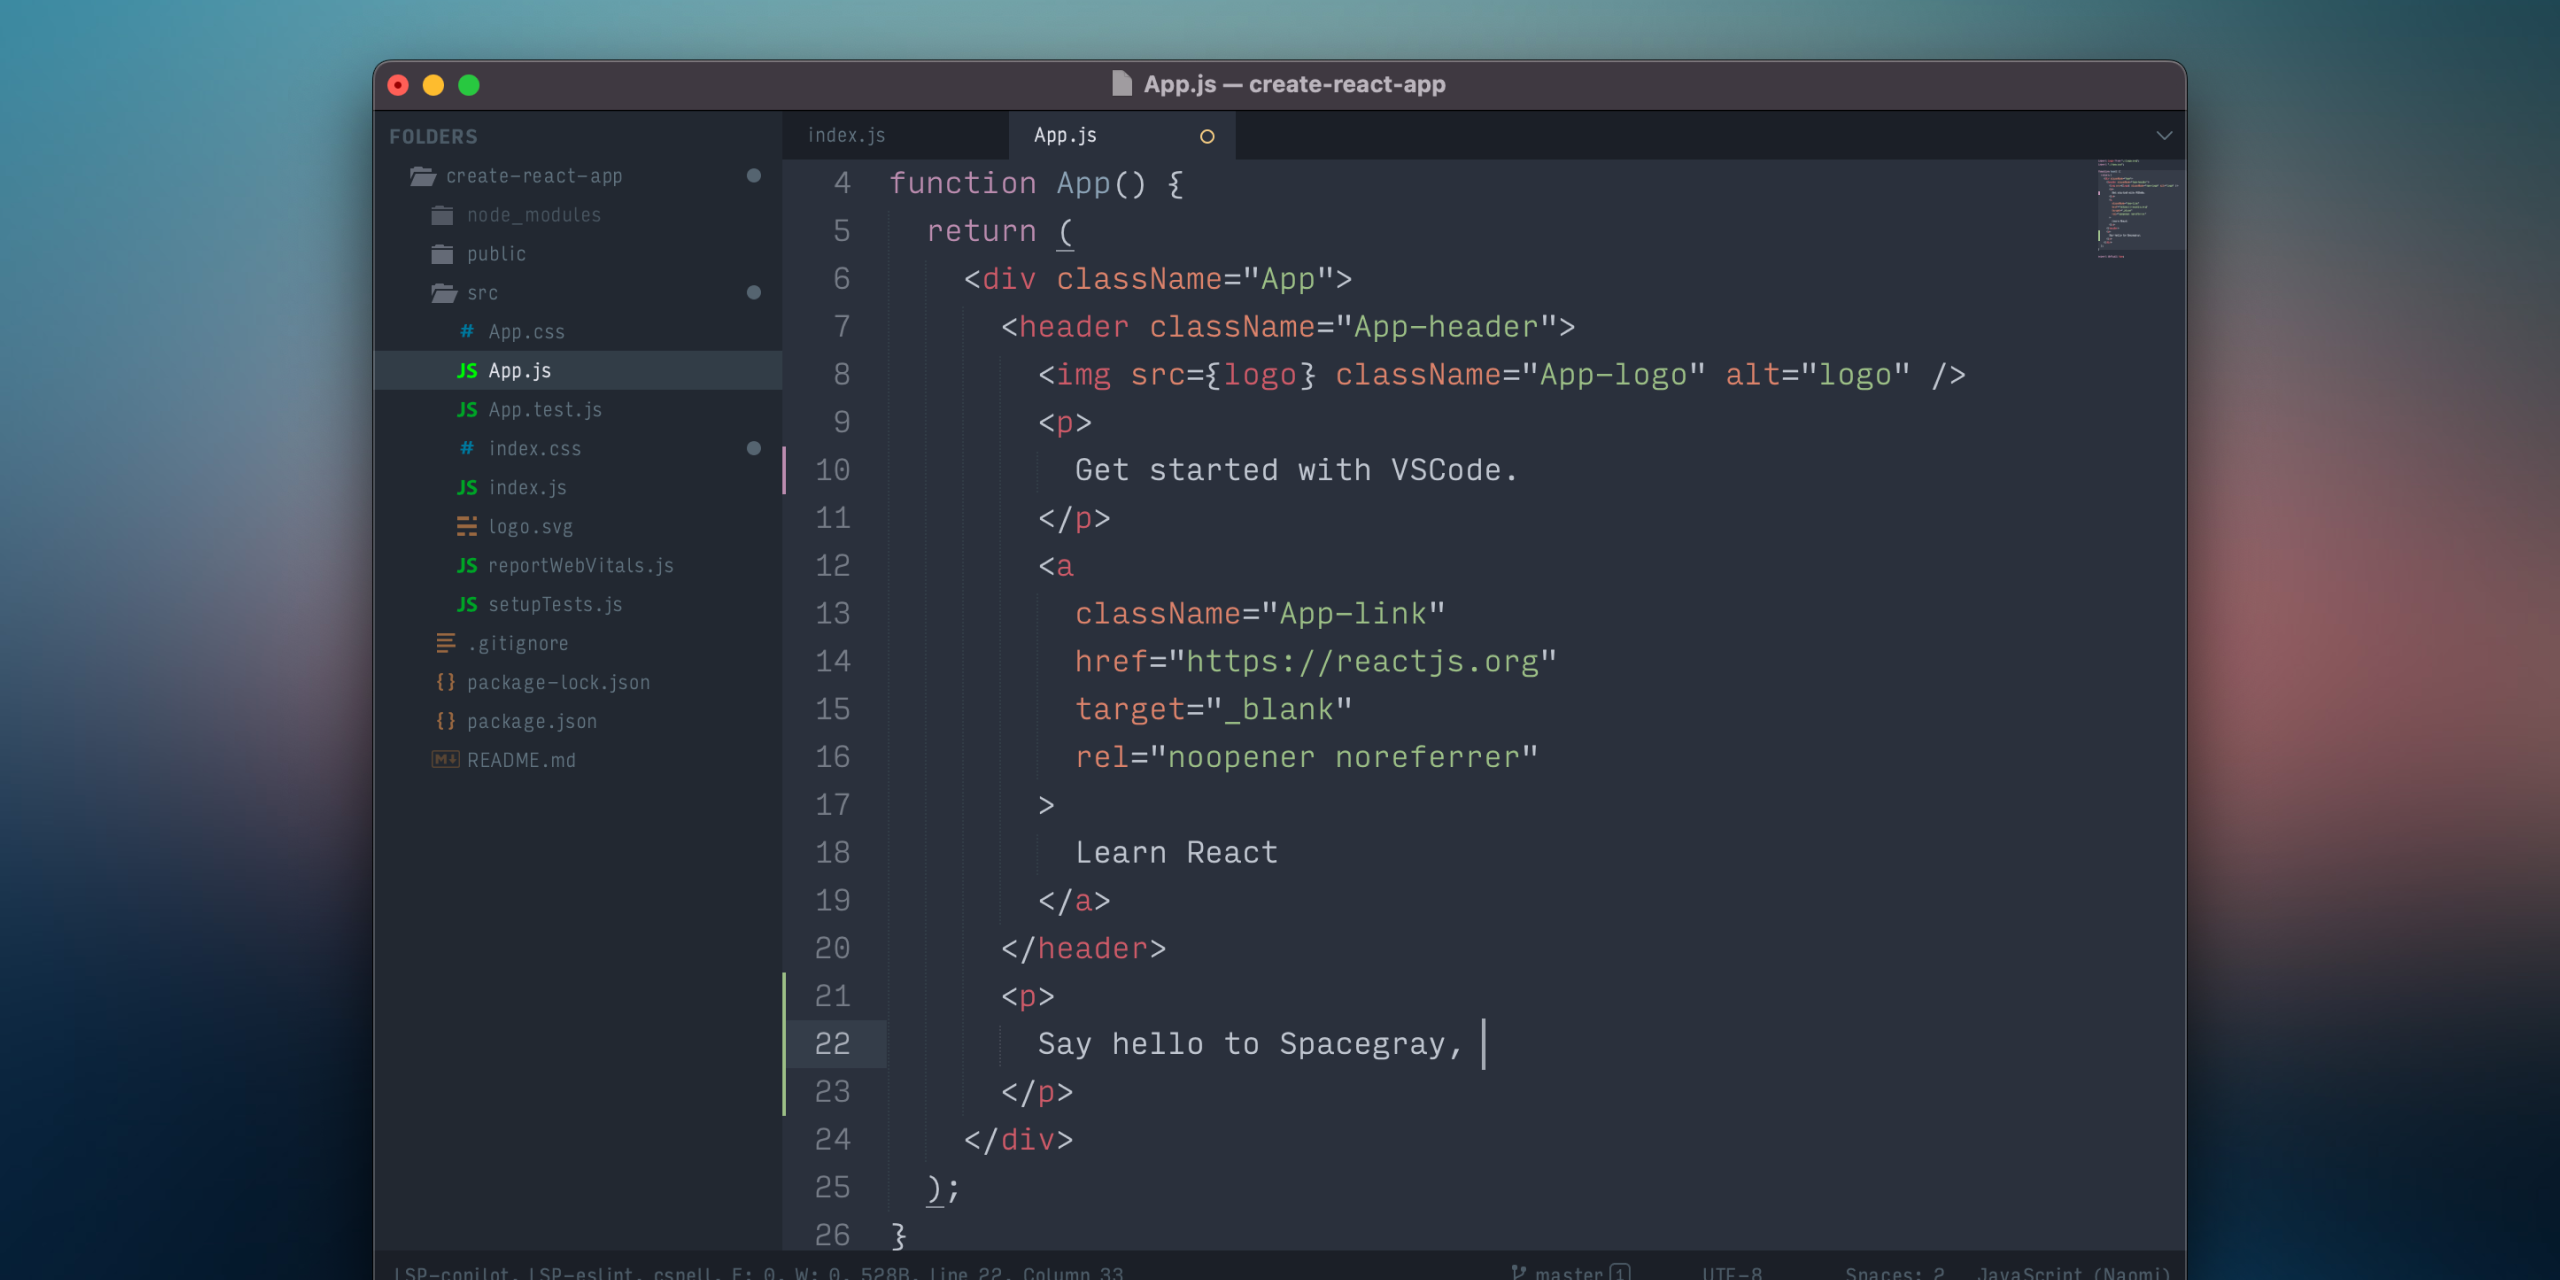The image size is (2560, 1280).
Task: Open index.css in the sidebar
Action: click(534, 449)
